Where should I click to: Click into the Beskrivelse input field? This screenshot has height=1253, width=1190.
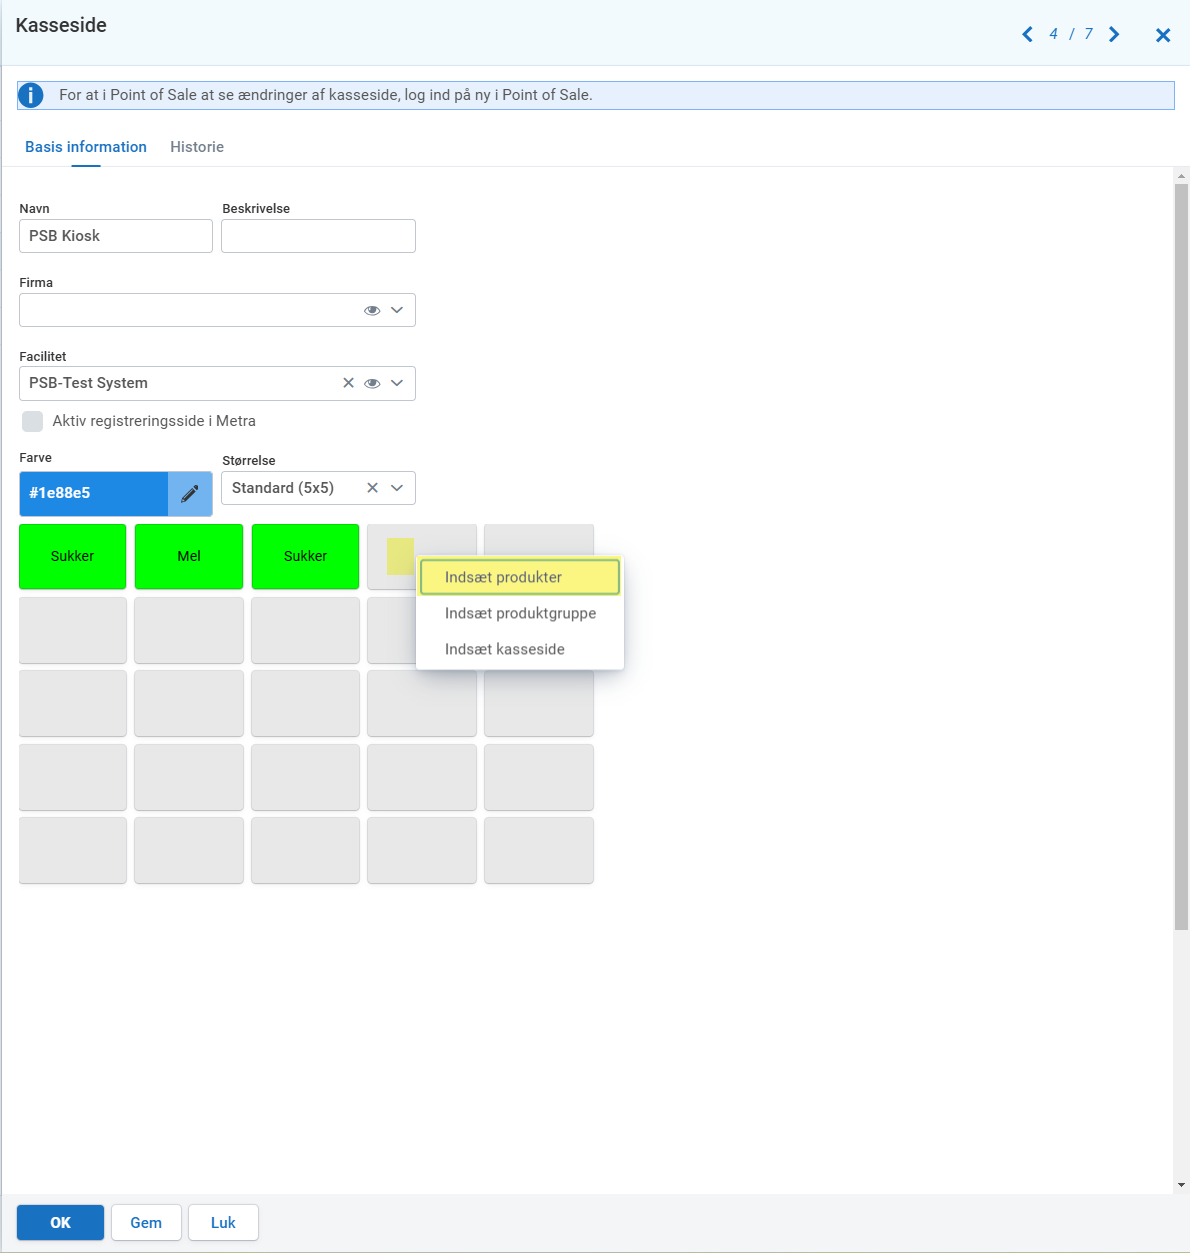pyautogui.click(x=318, y=236)
